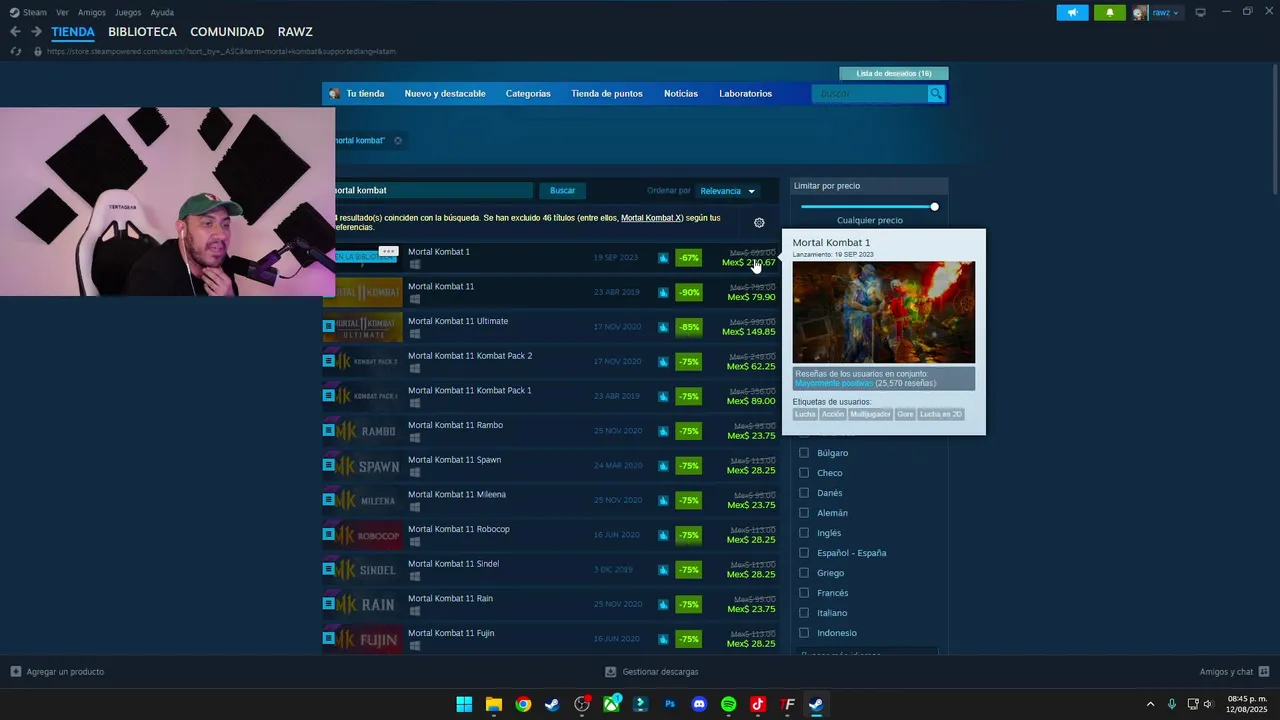Viewport: 1280px width, 720px height.
Task: Remove the 'mortal kombat' search tag
Action: [398, 141]
